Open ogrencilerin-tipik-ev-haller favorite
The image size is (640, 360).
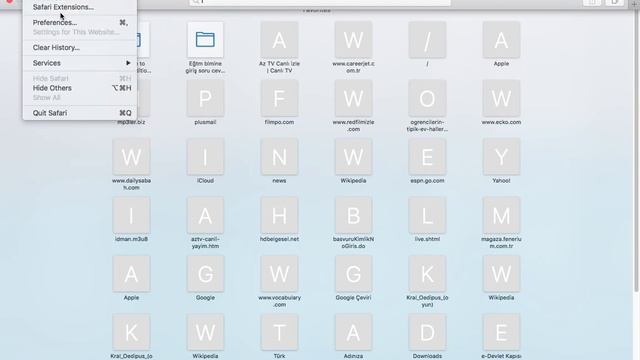427,98
